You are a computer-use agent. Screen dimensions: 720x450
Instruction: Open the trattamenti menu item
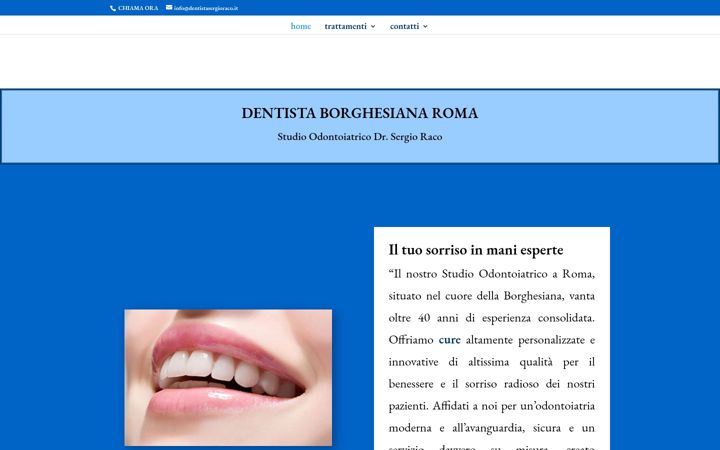coord(345,26)
